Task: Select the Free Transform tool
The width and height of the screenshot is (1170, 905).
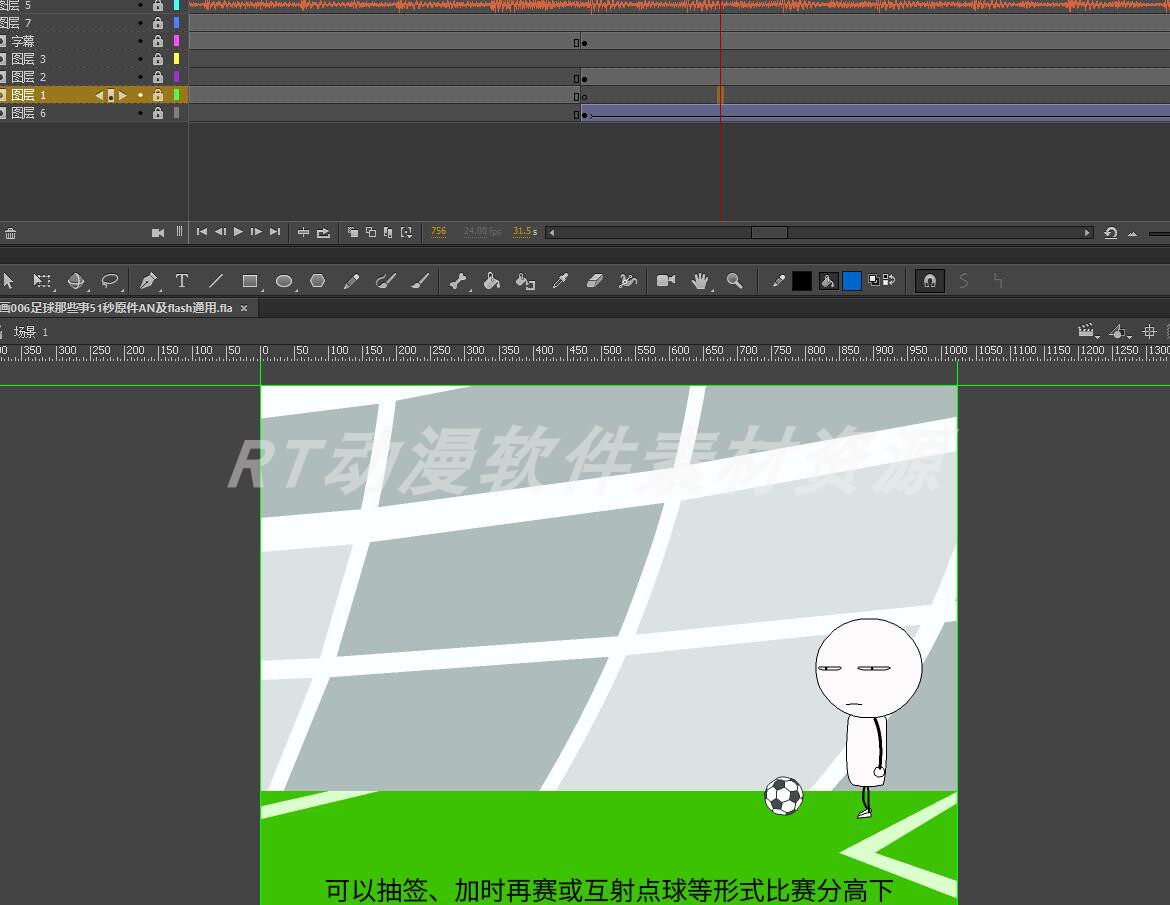Action: point(43,281)
